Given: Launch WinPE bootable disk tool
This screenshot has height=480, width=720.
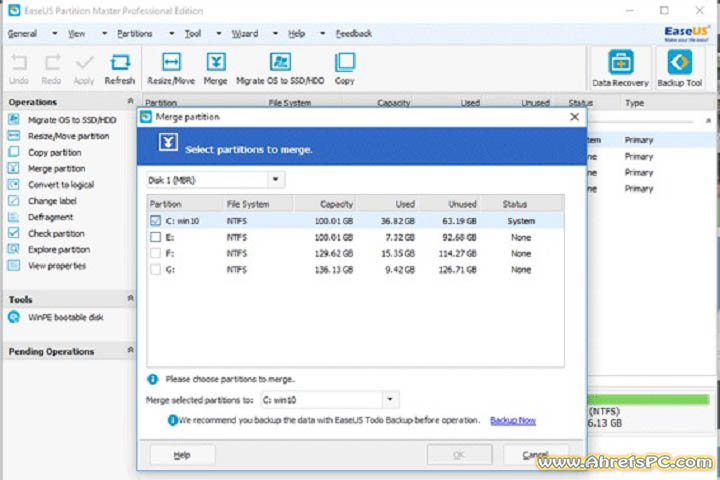Looking at the screenshot, I should coord(66,317).
